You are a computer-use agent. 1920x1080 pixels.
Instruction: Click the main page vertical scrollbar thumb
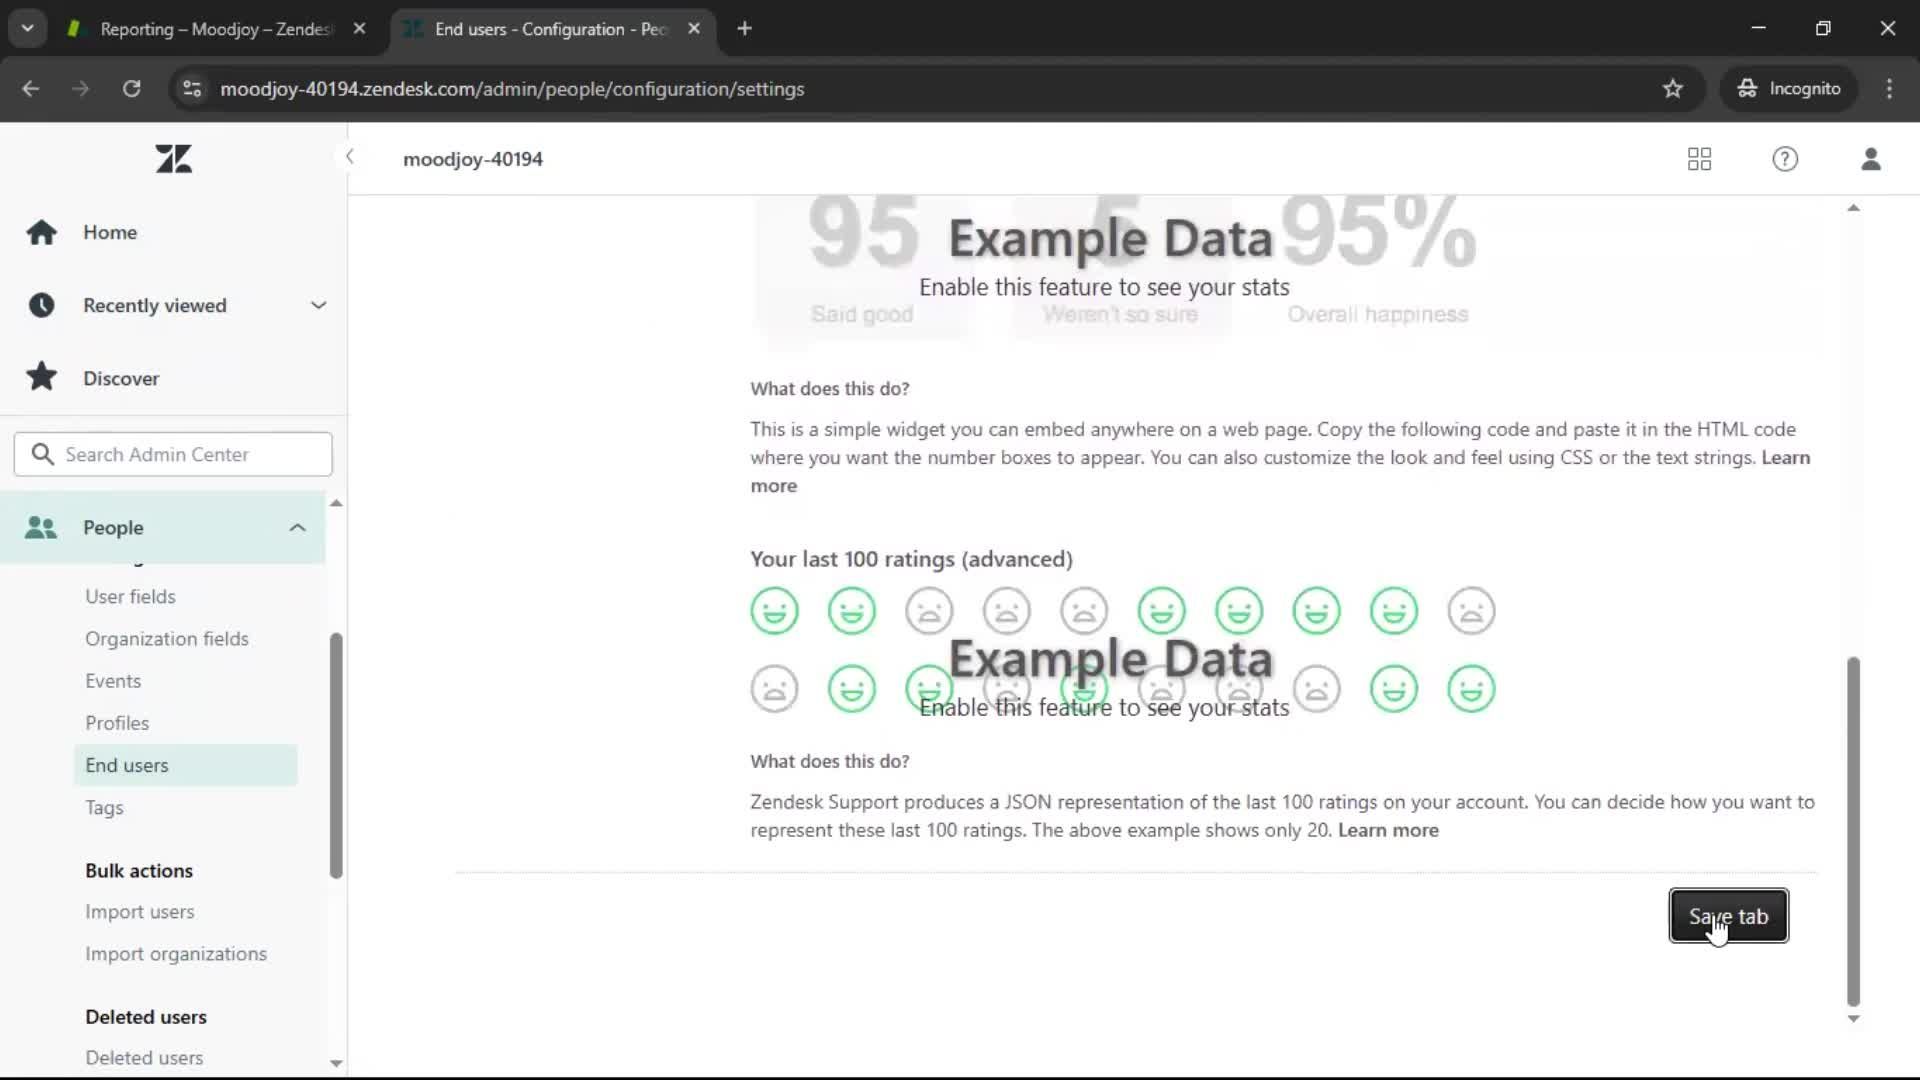[x=1853, y=831]
